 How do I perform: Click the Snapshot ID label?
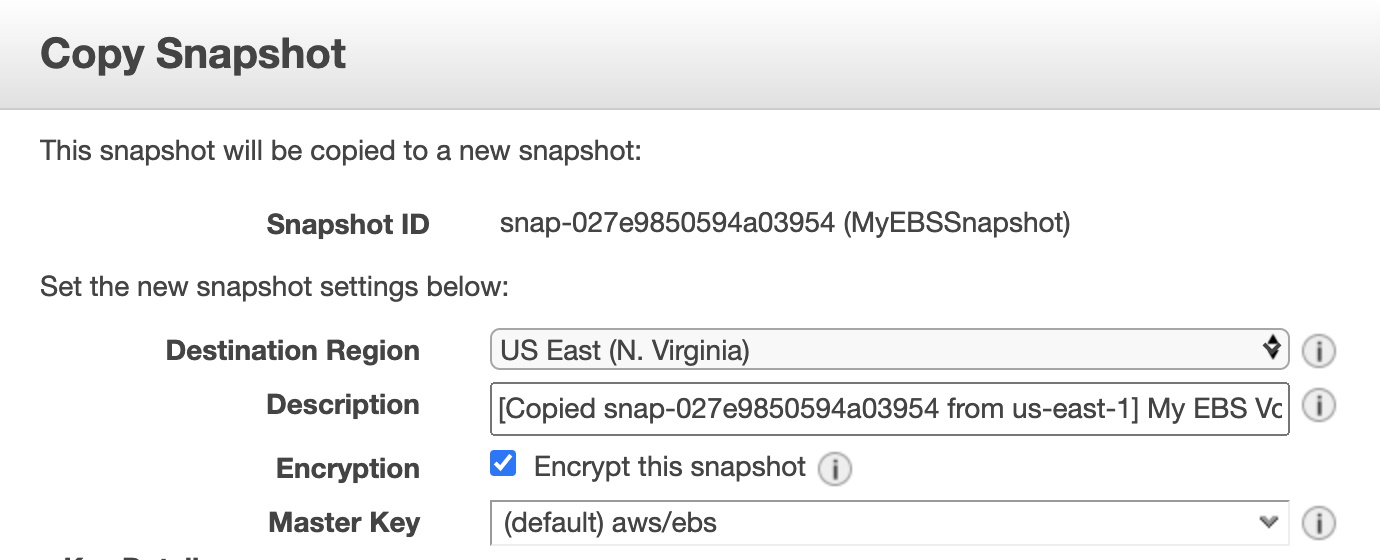(x=348, y=225)
